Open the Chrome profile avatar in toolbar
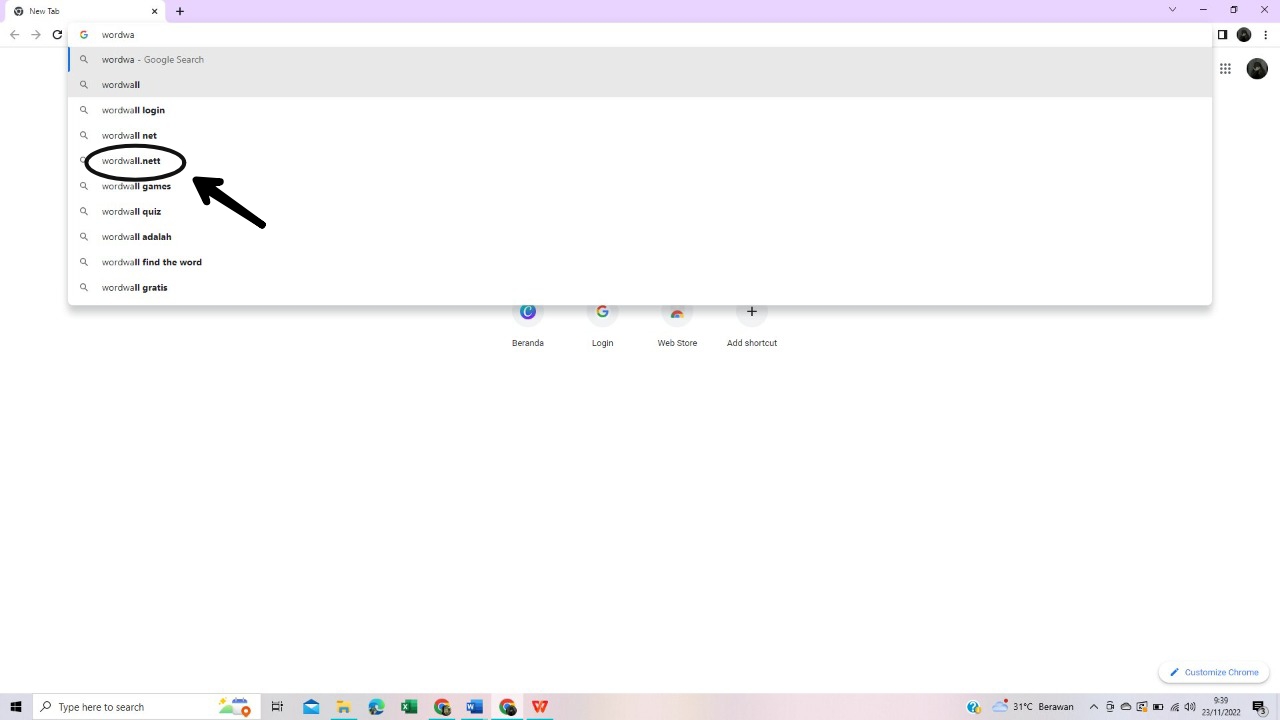 pos(1244,34)
